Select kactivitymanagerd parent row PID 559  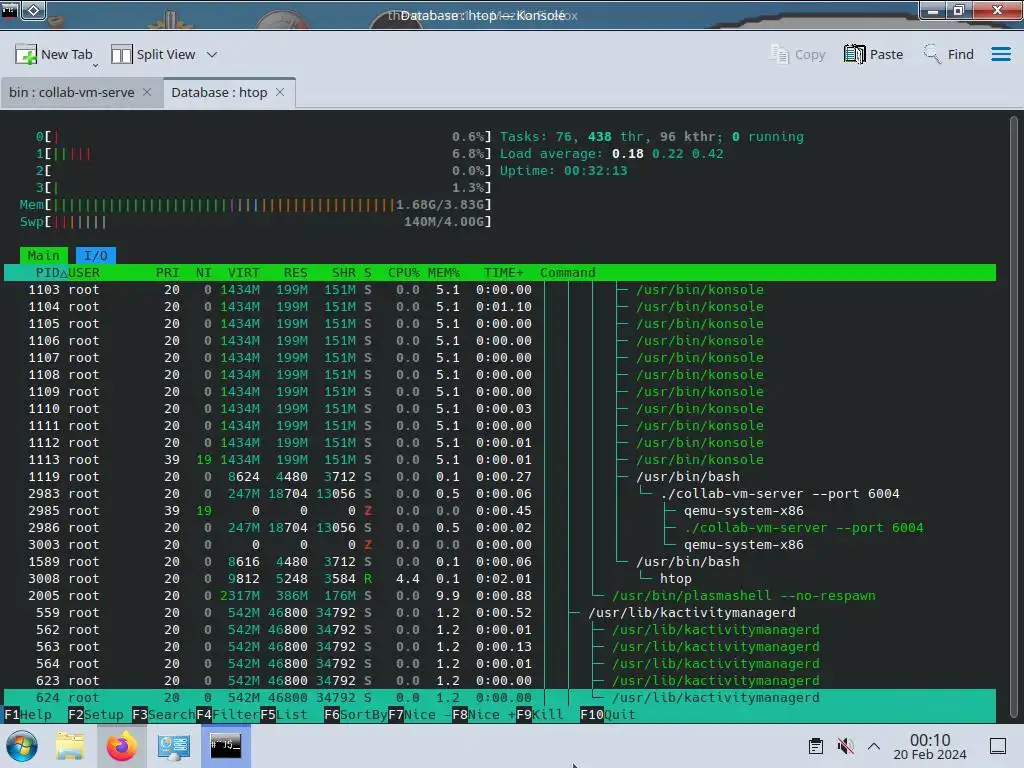pyautogui.click(x=500, y=613)
